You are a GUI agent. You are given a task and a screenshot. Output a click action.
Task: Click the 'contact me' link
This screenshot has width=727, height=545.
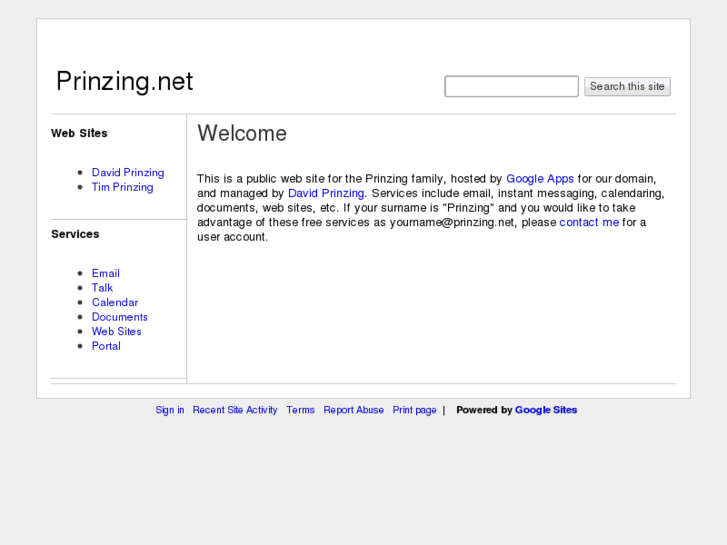point(589,222)
